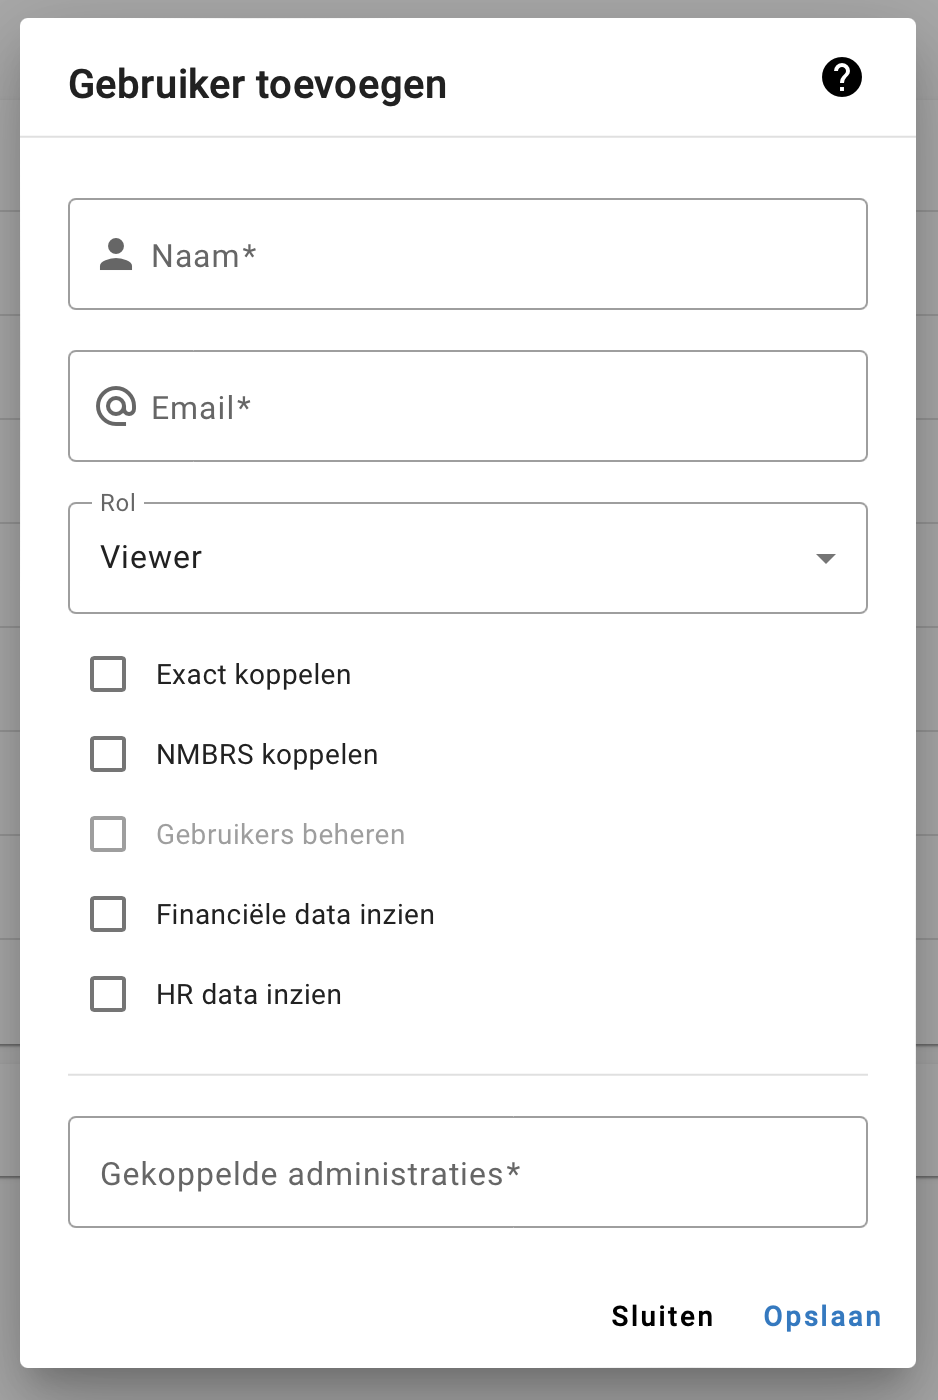Enable the NMBRS koppelen checkbox
This screenshot has height=1400, width=938.
click(x=108, y=754)
